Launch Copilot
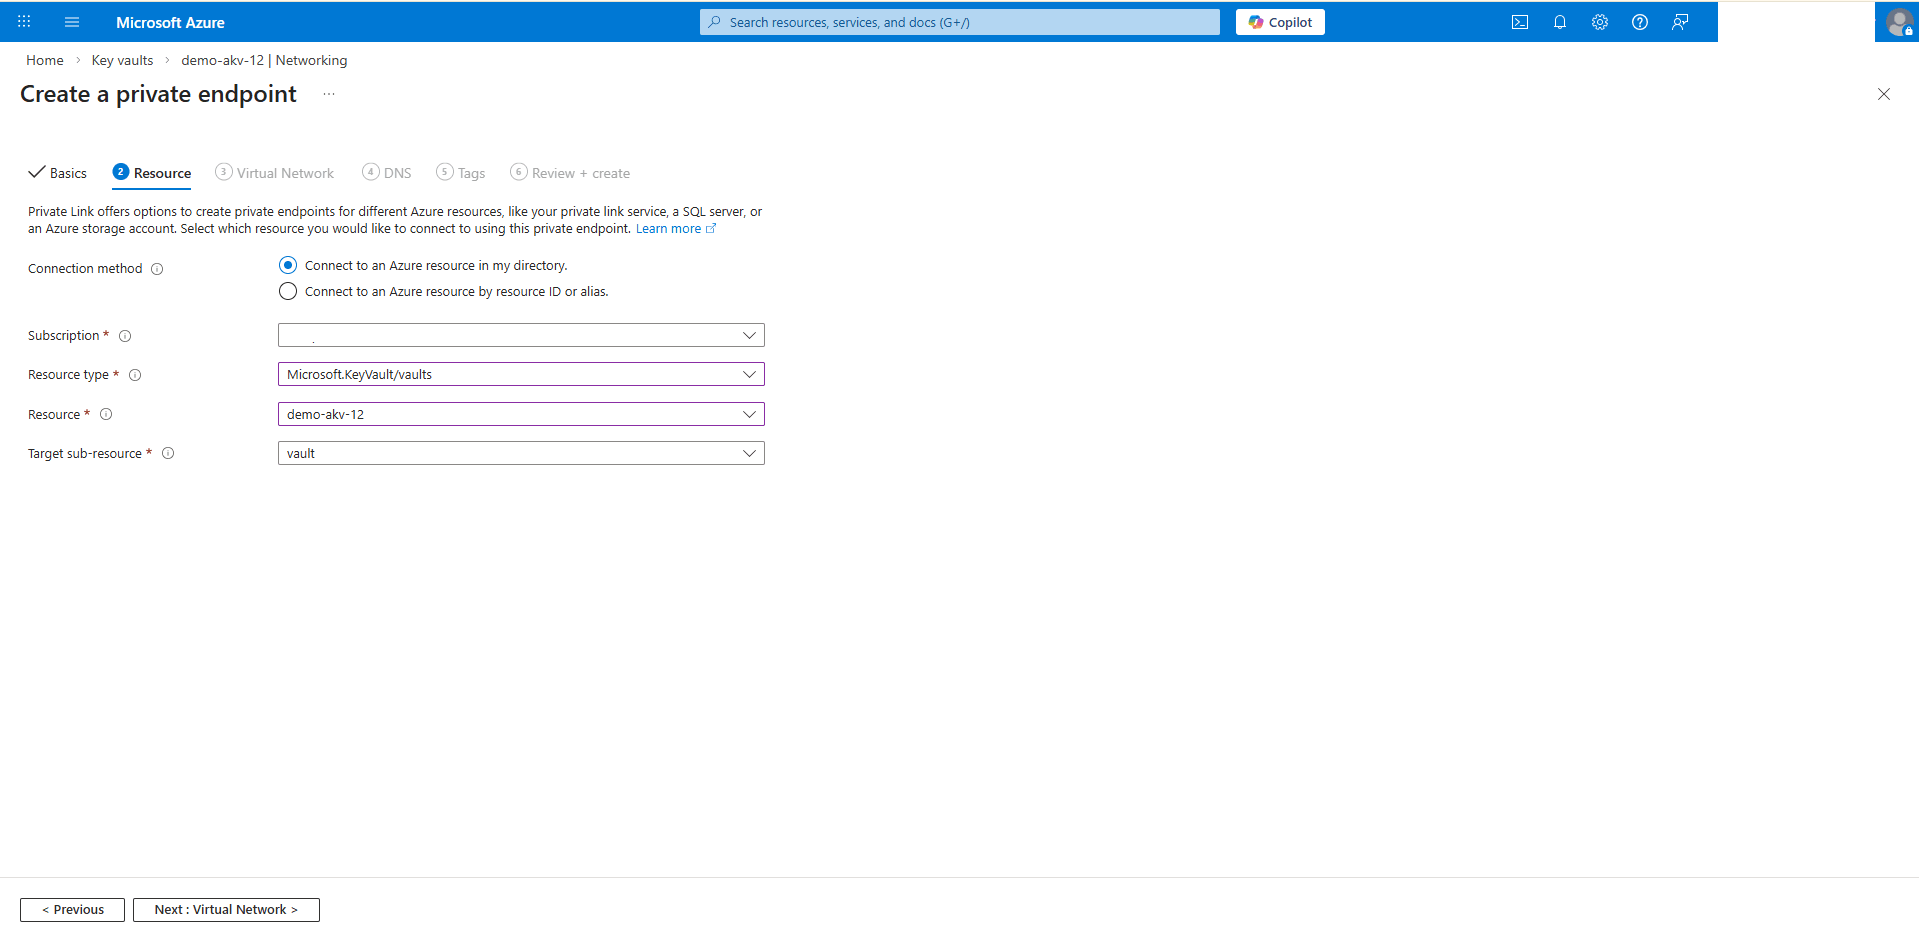The height and width of the screenshot is (946, 1919). tap(1280, 21)
